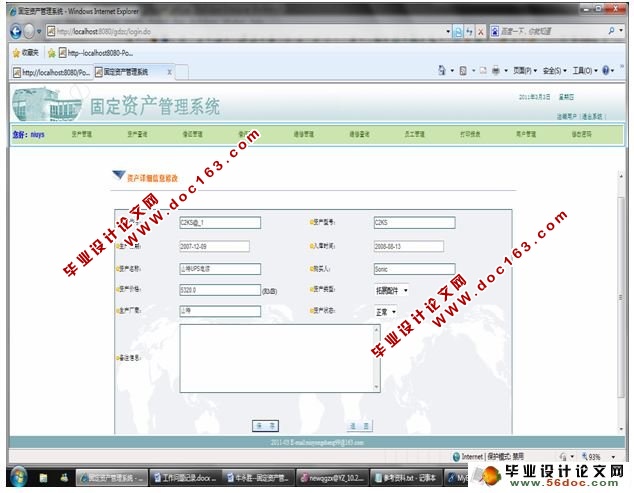The height and width of the screenshot is (493, 634).
Task: Click the 资产价格 field showing 5320.0
Action: 220,290
